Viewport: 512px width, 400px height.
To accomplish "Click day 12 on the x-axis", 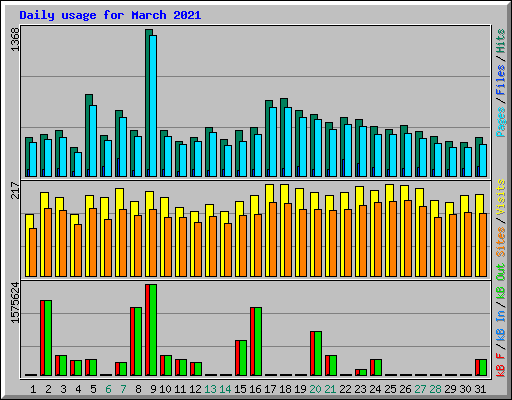I will coord(195,389).
